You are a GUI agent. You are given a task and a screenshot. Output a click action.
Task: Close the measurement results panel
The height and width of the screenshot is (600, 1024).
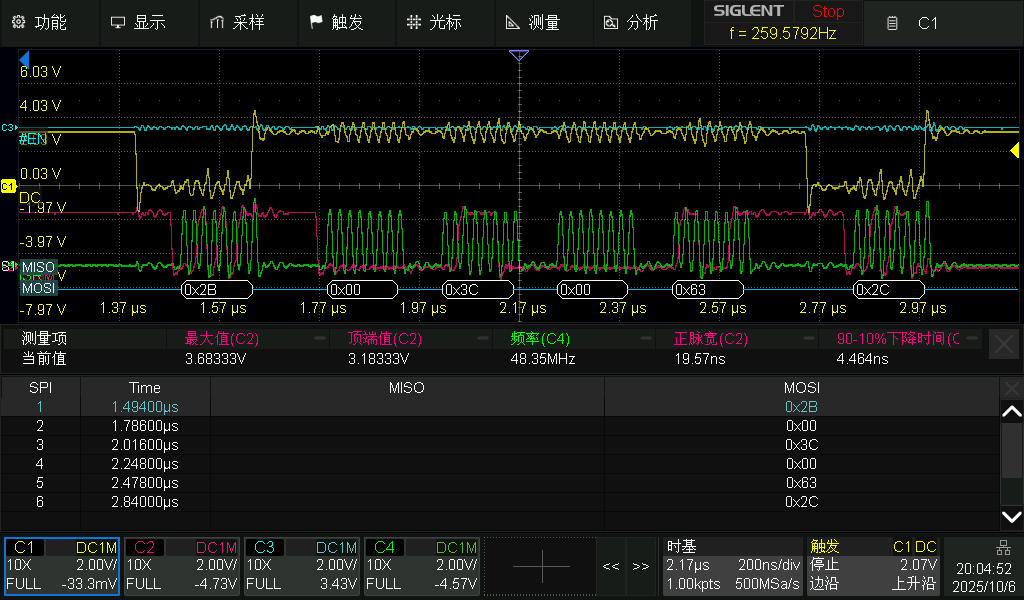point(1003,345)
